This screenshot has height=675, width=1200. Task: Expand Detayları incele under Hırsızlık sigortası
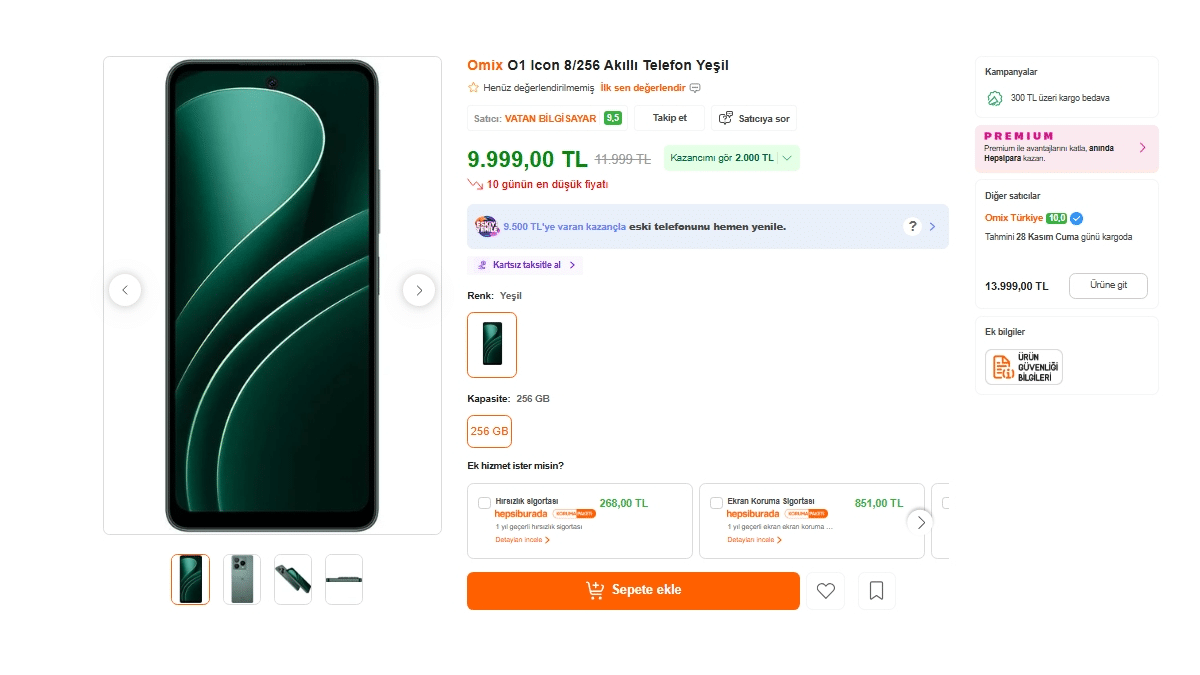click(522, 540)
